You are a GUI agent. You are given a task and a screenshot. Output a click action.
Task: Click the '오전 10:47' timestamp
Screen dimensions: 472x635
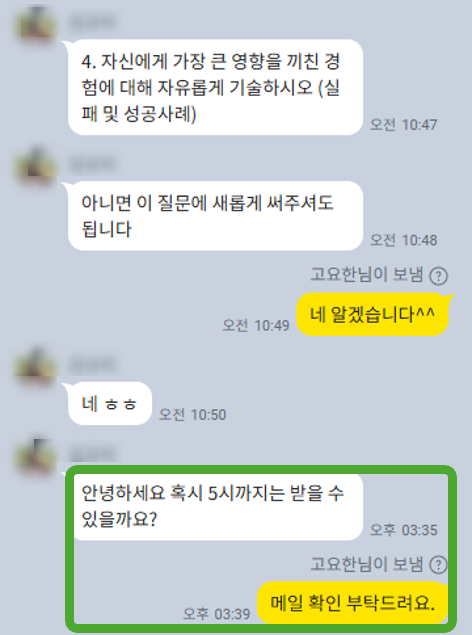click(x=404, y=124)
